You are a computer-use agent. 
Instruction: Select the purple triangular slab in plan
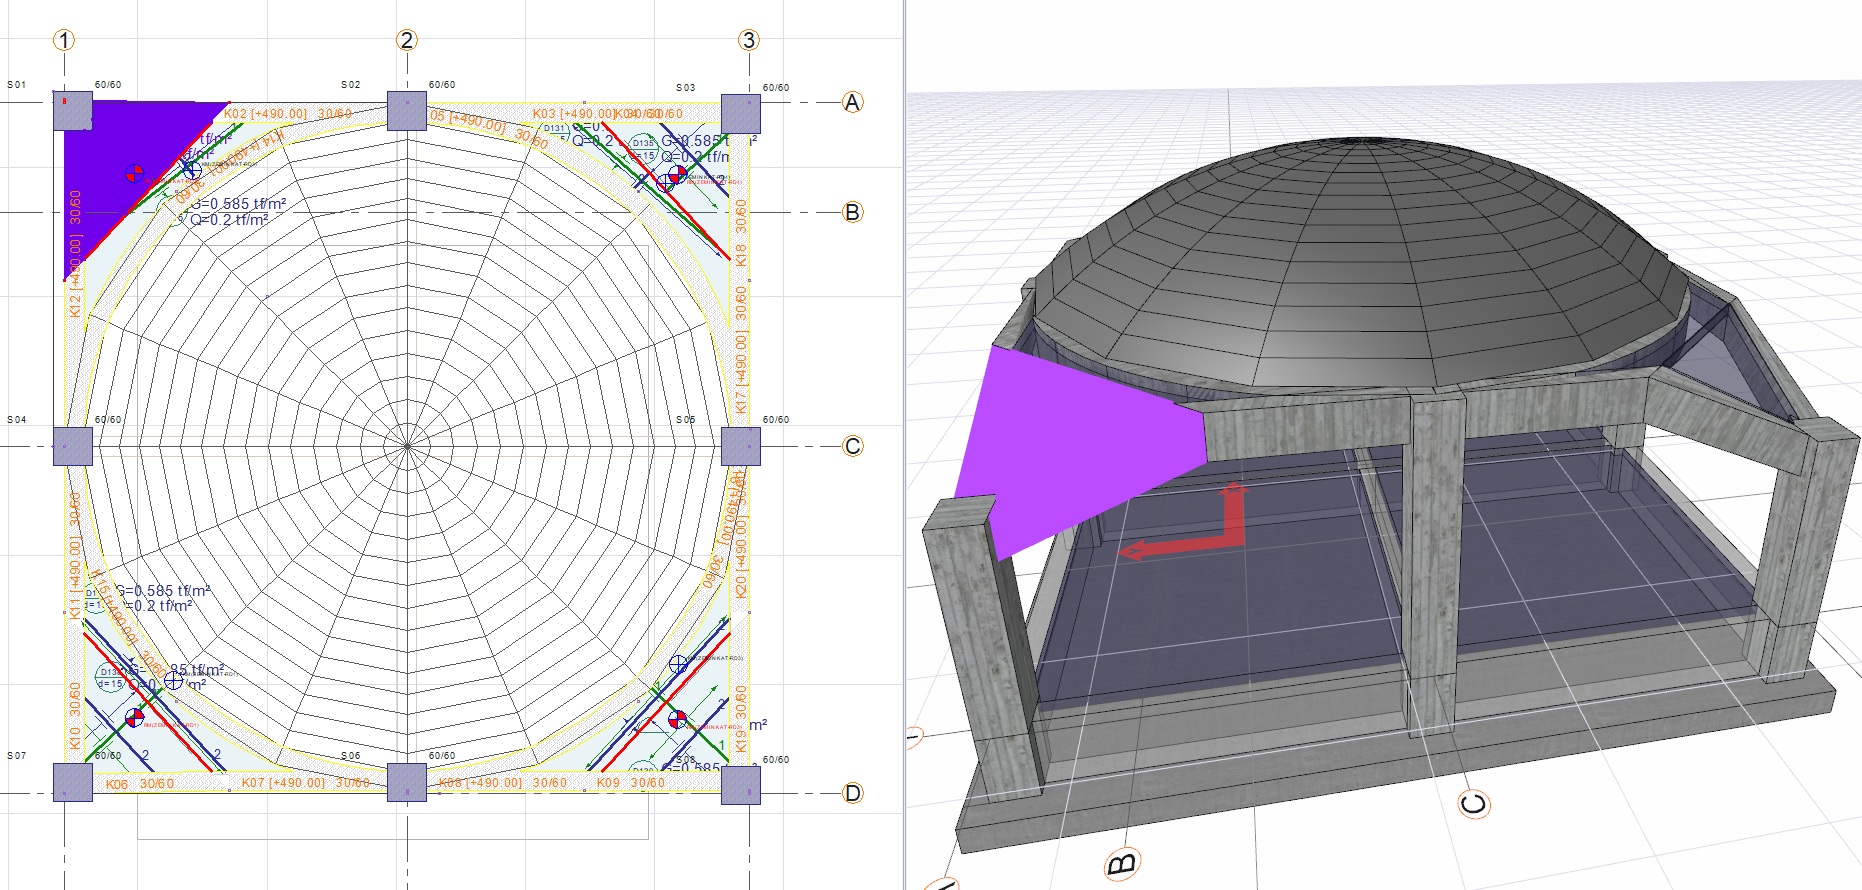pos(115,160)
